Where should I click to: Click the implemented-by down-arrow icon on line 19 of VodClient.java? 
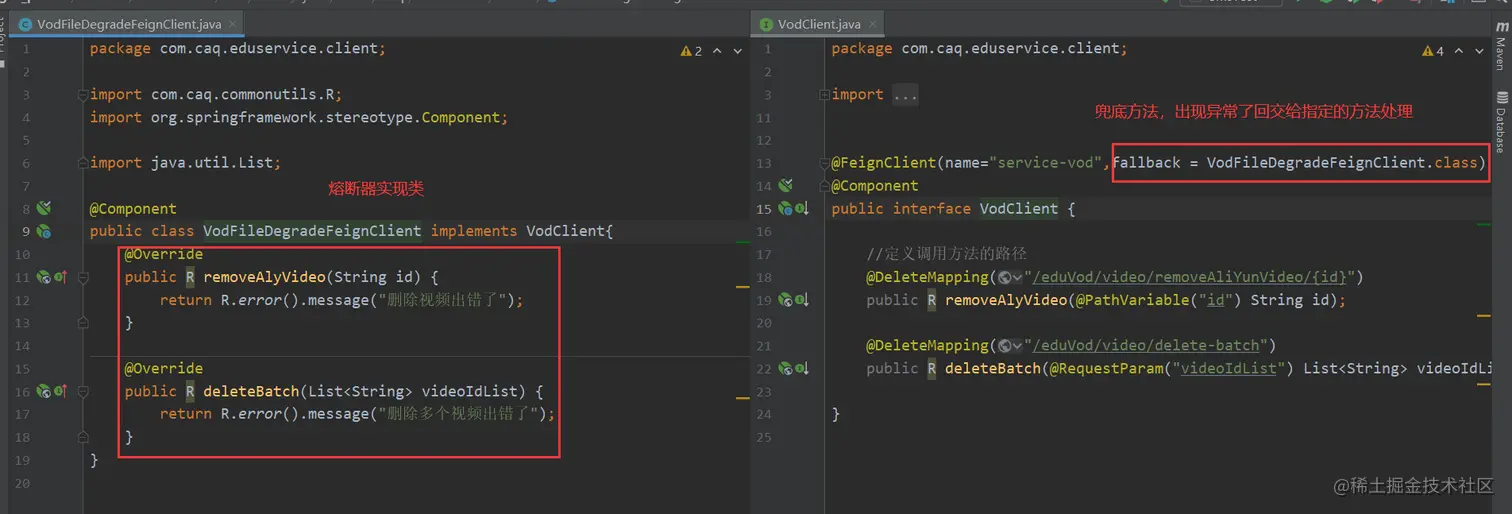(802, 299)
